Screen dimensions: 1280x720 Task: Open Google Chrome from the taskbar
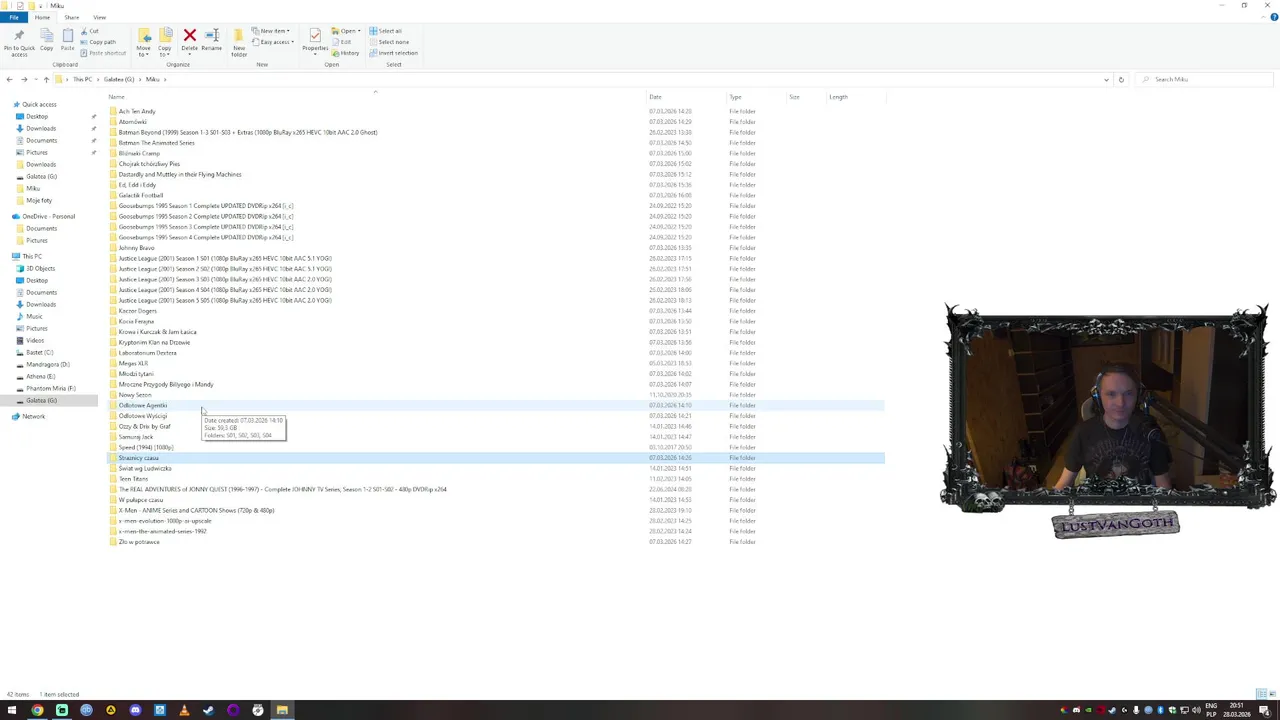tap(37, 710)
